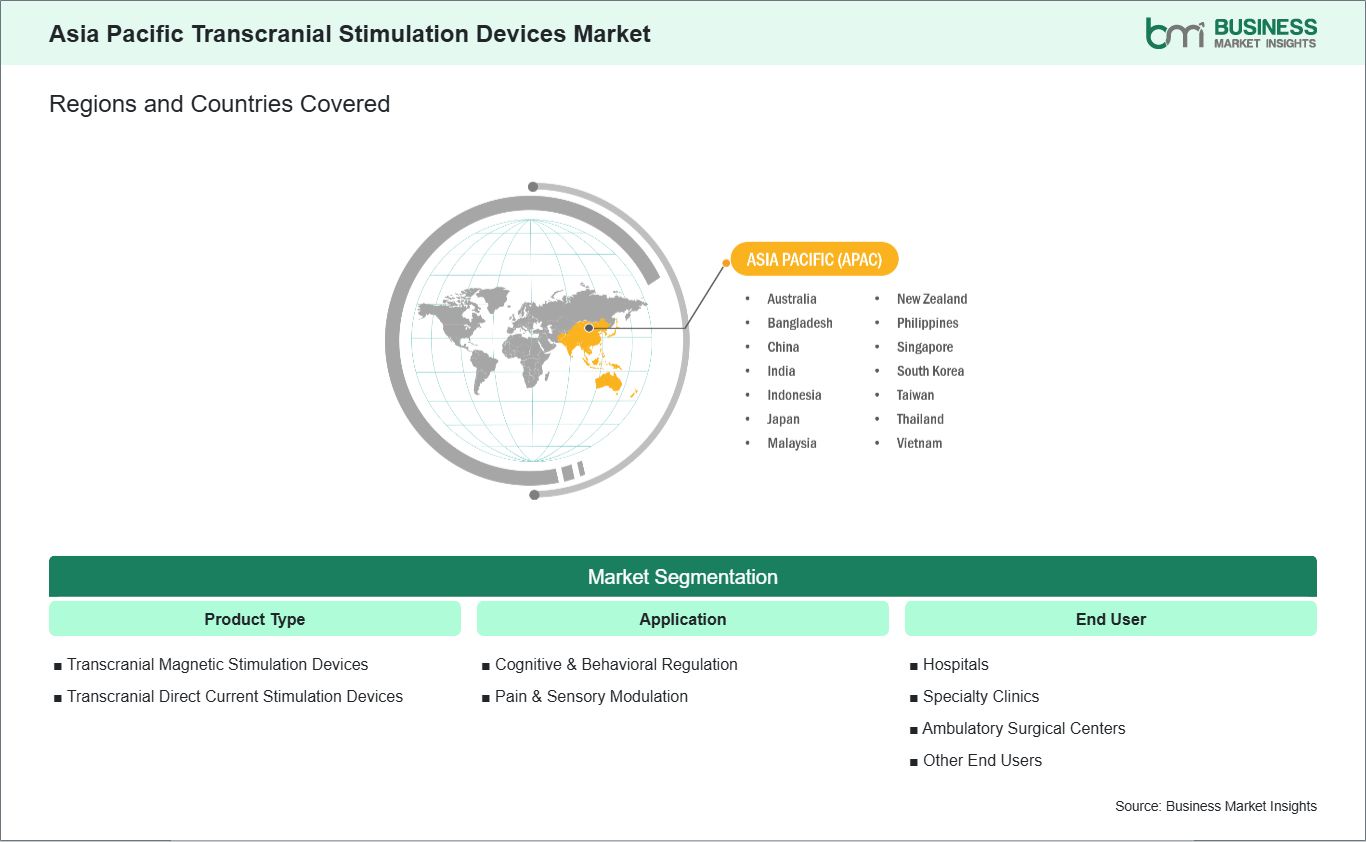This screenshot has height=842, width=1366.
Task: Click Singapore in the country list
Action: (925, 347)
